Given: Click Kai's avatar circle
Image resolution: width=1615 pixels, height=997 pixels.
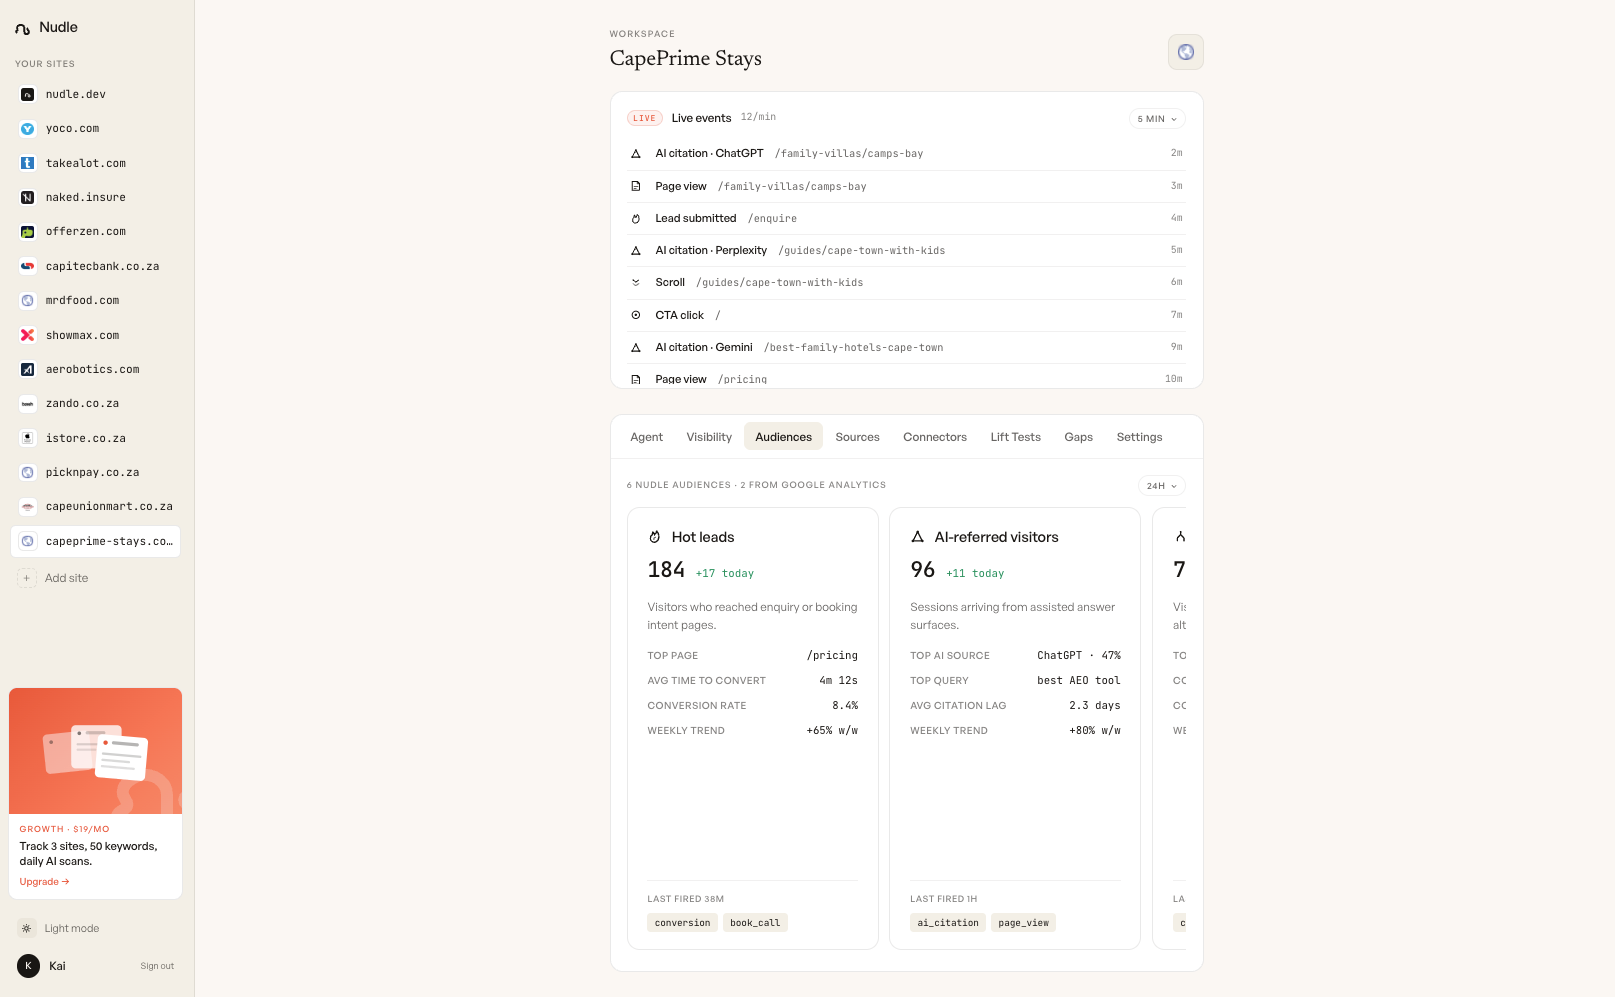Looking at the screenshot, I should (x=28, y=966).
